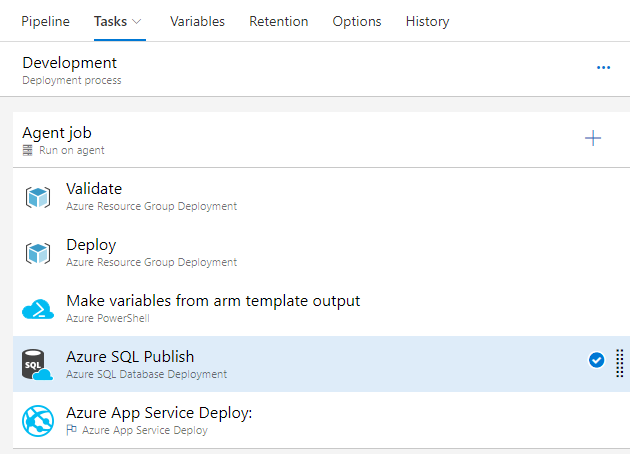Click the Azure SQL database icon
The height and width of the screenshot is (454, 630).
coord(37,364)
